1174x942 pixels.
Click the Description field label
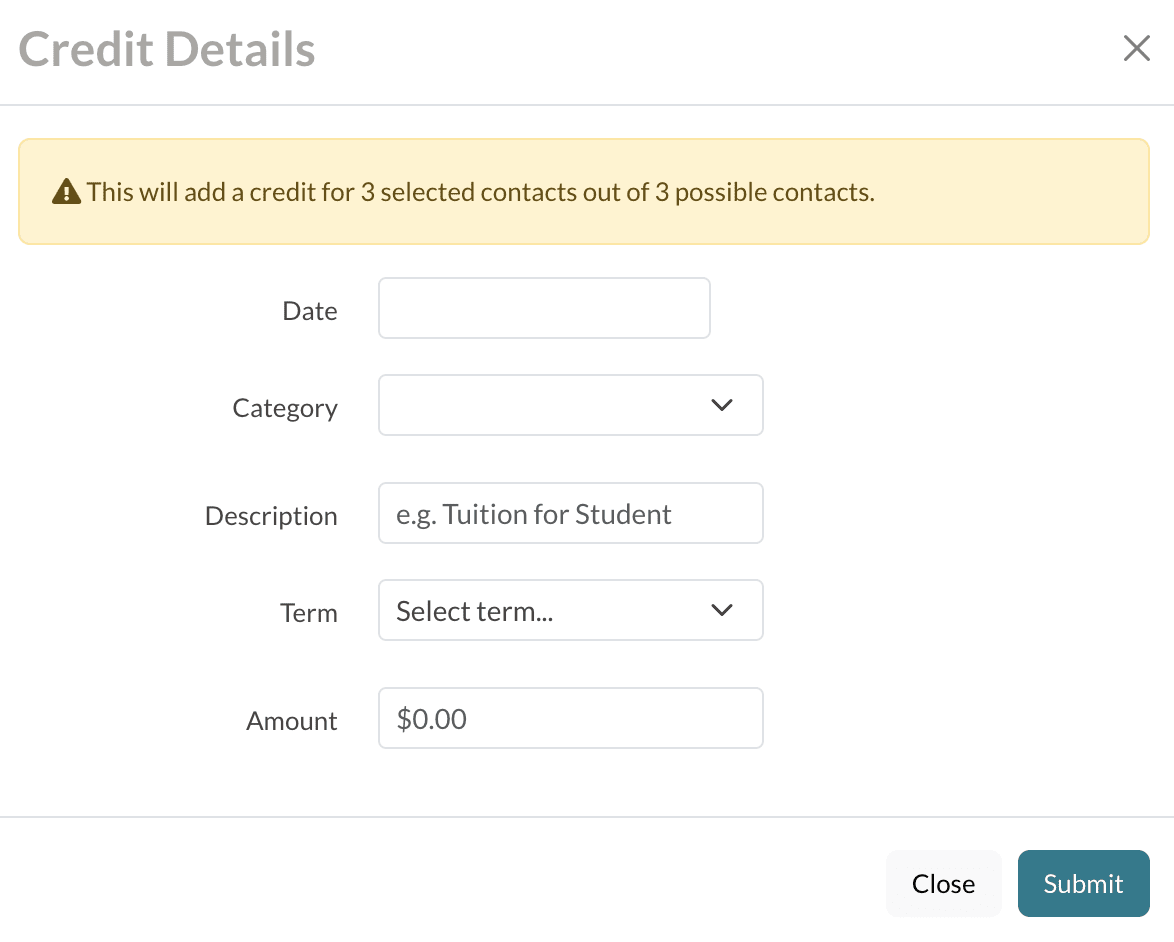271,516
